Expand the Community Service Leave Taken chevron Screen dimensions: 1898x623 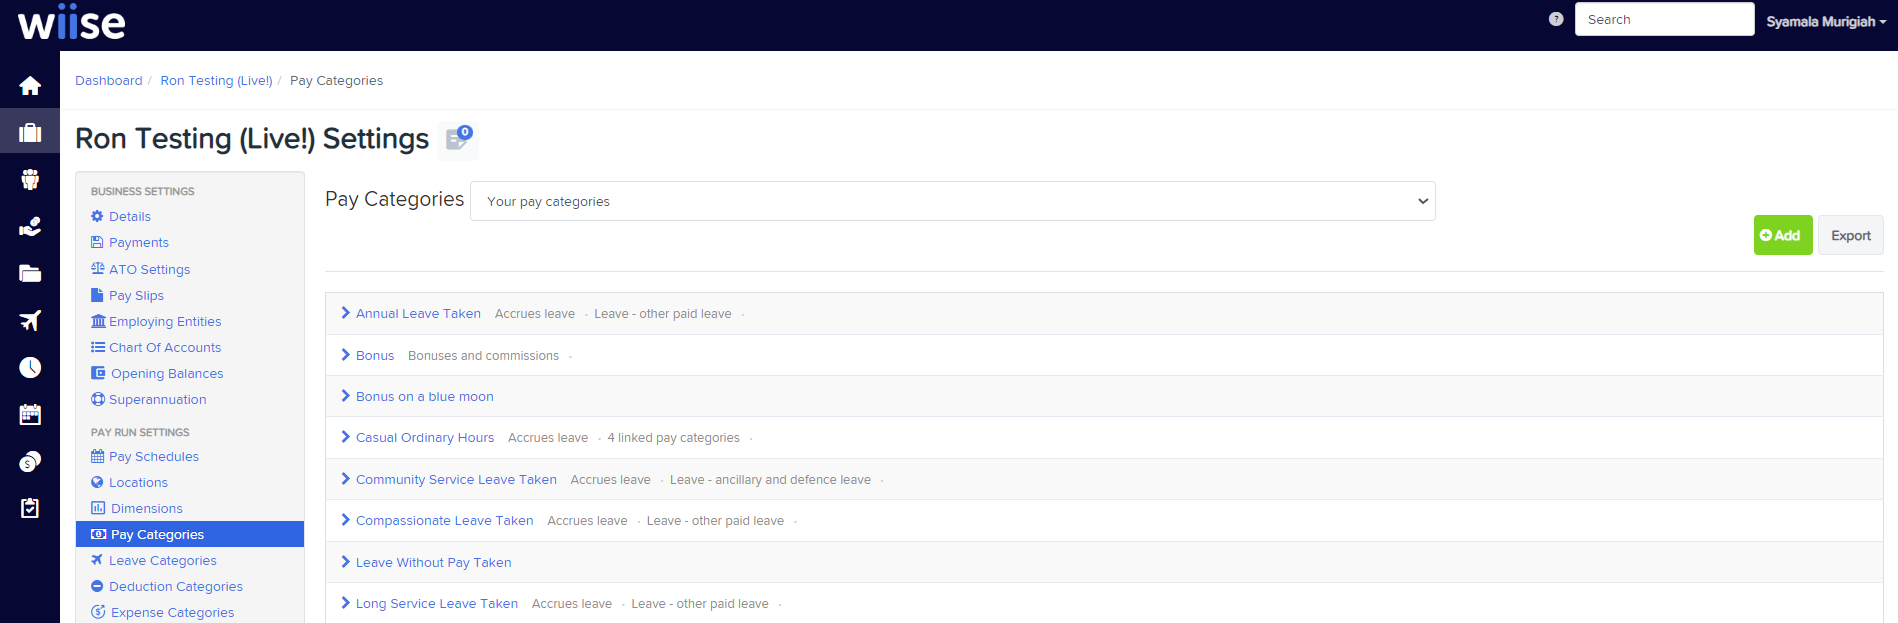346,479
